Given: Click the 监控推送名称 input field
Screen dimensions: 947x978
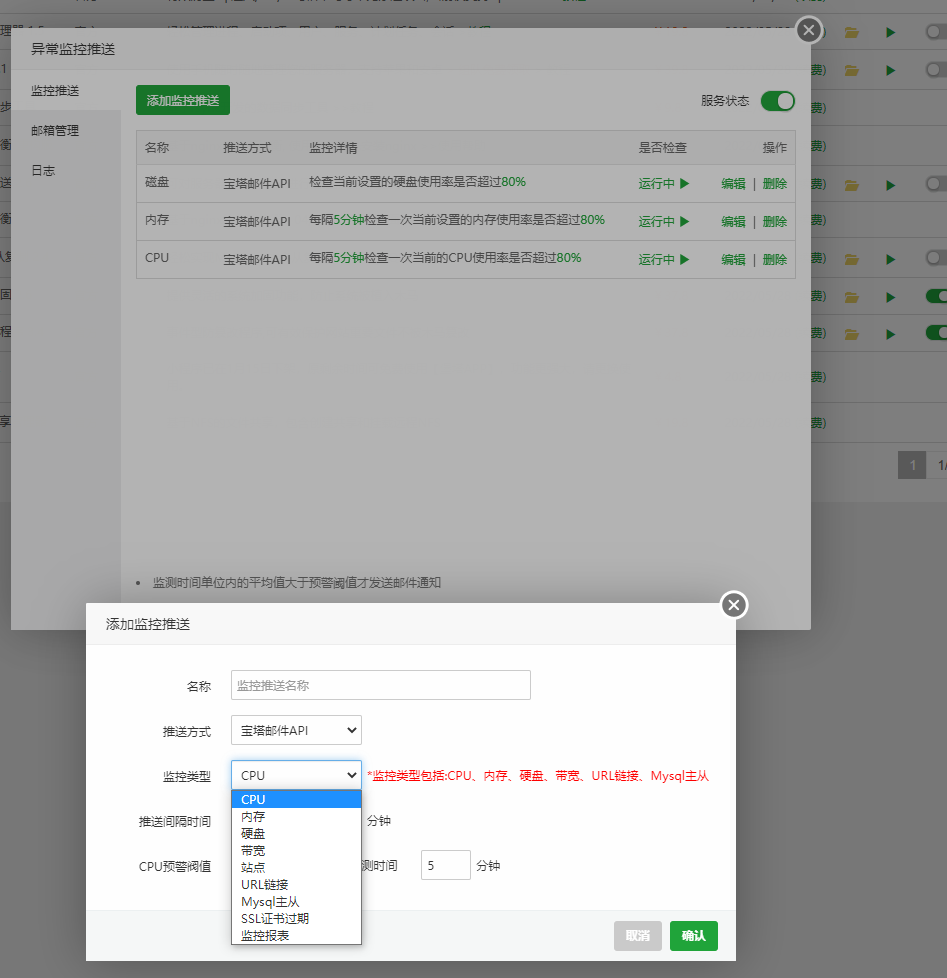Looking at the screenshot, I should (x=381, y=685).
